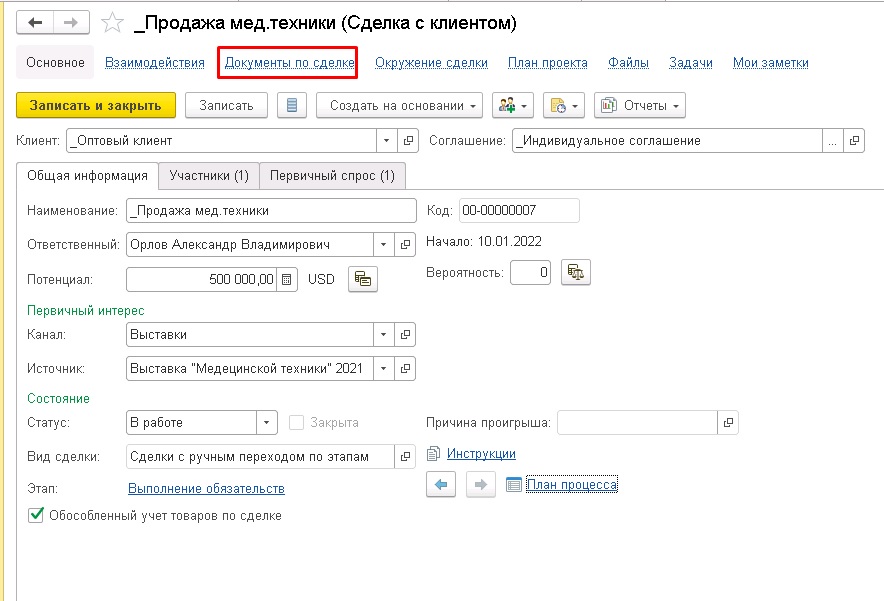The width and height of the screenshot is (884, 601).
Task: Add deal to favorites with star icon
Action: pyautogui.click(x=113, y=22)
